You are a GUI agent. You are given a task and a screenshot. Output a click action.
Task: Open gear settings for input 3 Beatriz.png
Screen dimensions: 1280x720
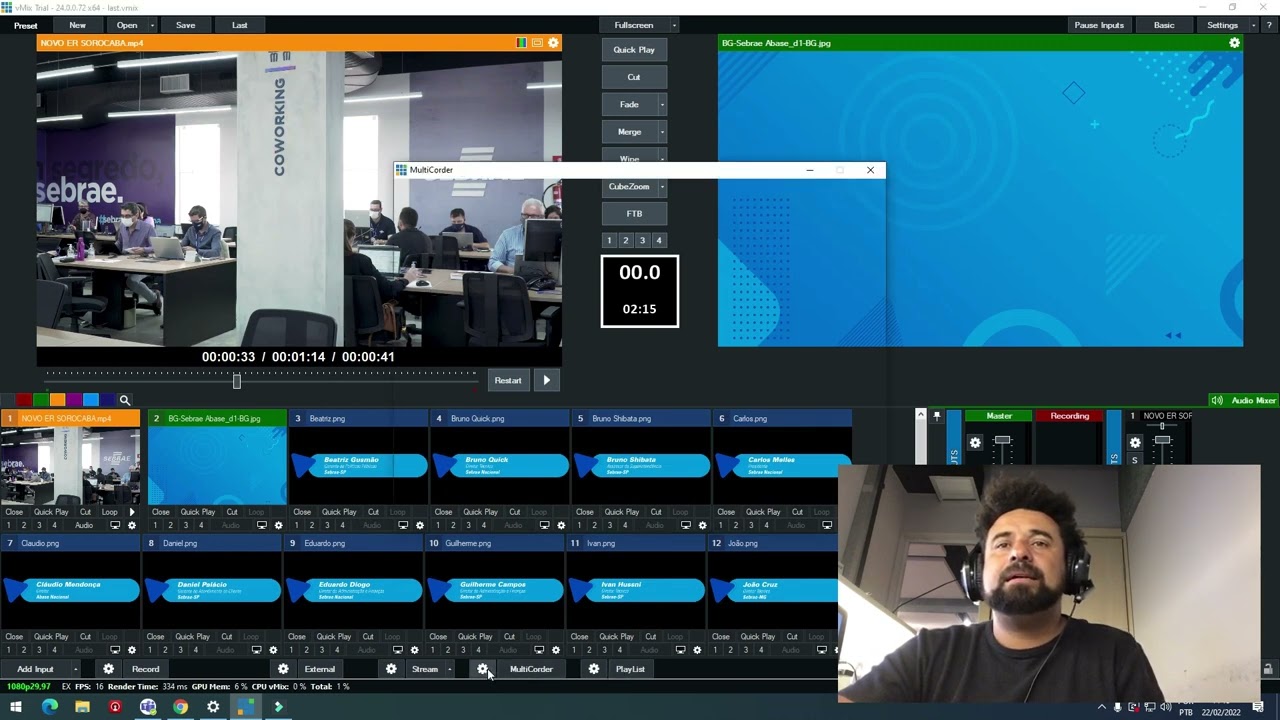coord(419,525)
